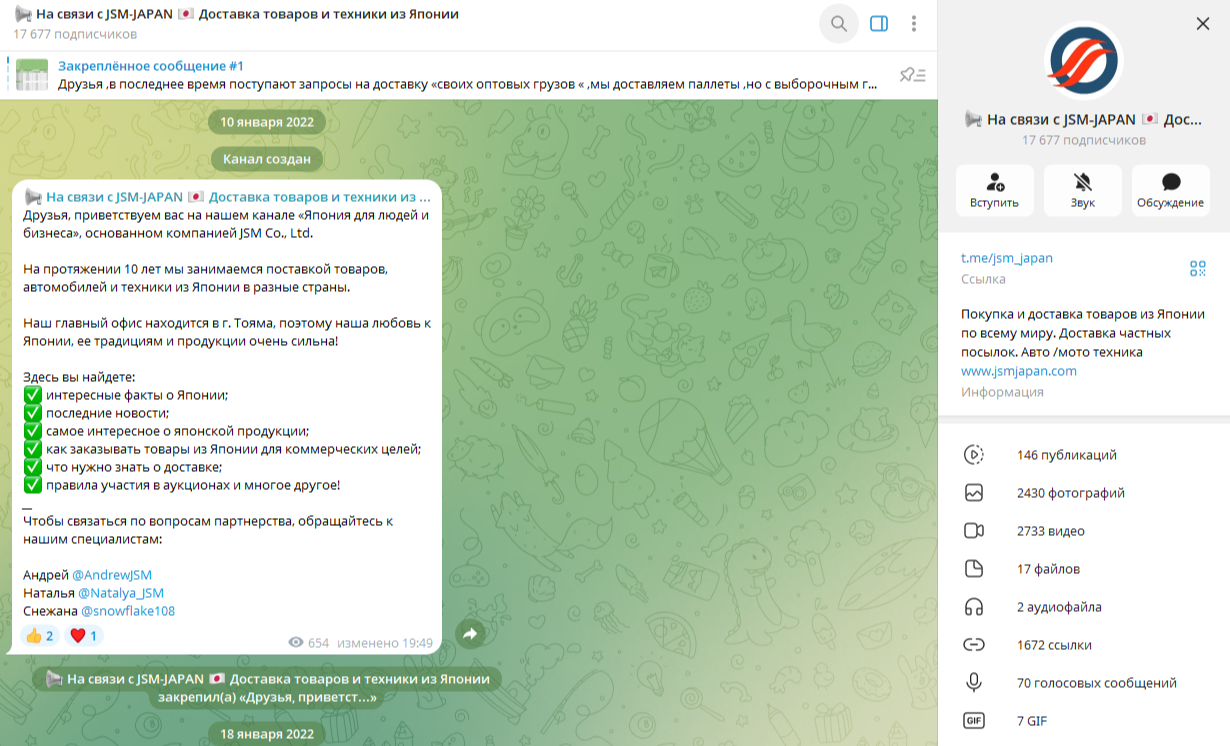Click the thumbs up reaction
1230x746 pixels.
39,636
